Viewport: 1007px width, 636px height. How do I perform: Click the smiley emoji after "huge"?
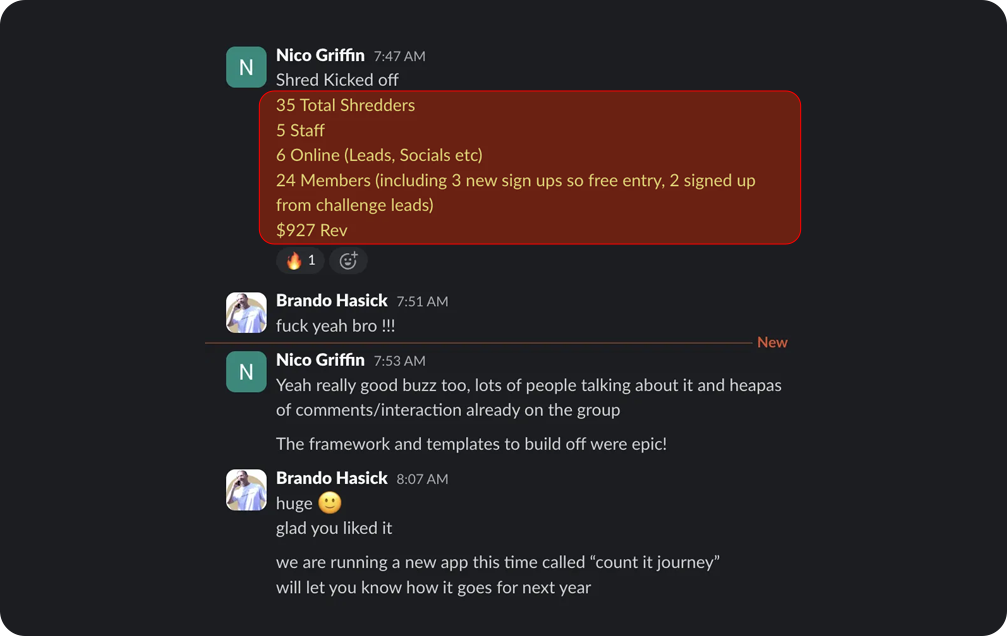pyautogui.click(x=329, y=503)
